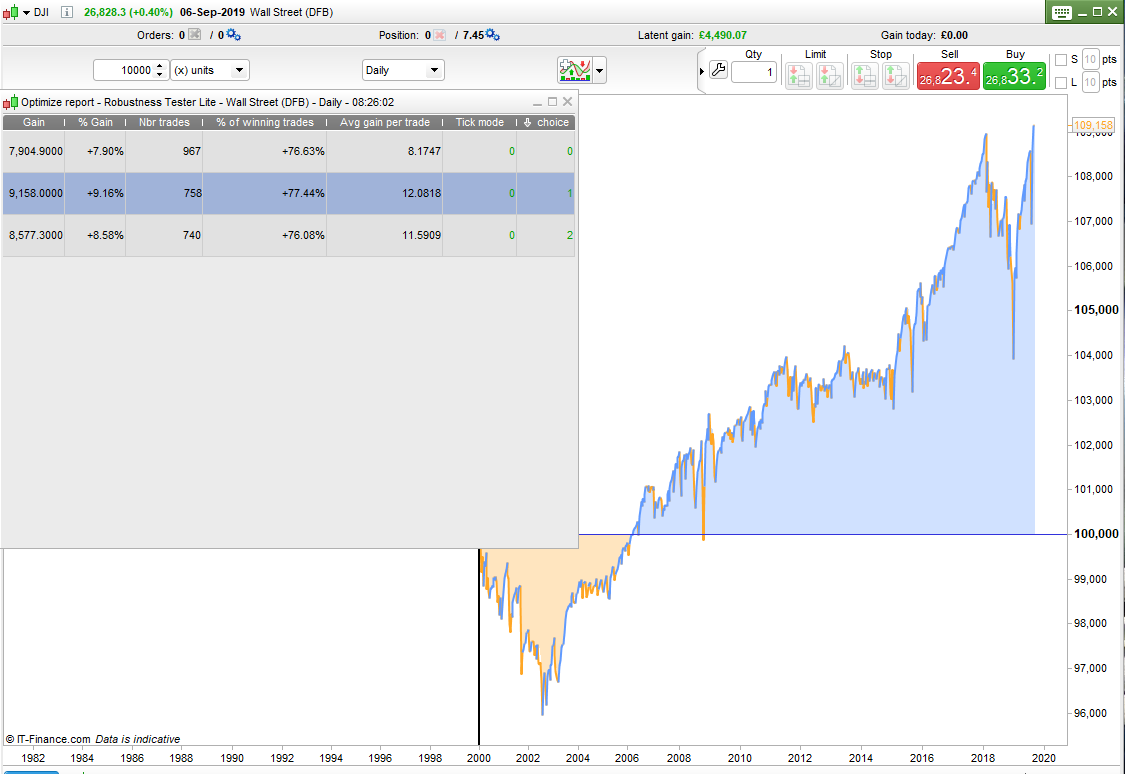Open the position settings gear
Image resolution: width=1125 pixels, height=774 pixels.
point(492,35)
